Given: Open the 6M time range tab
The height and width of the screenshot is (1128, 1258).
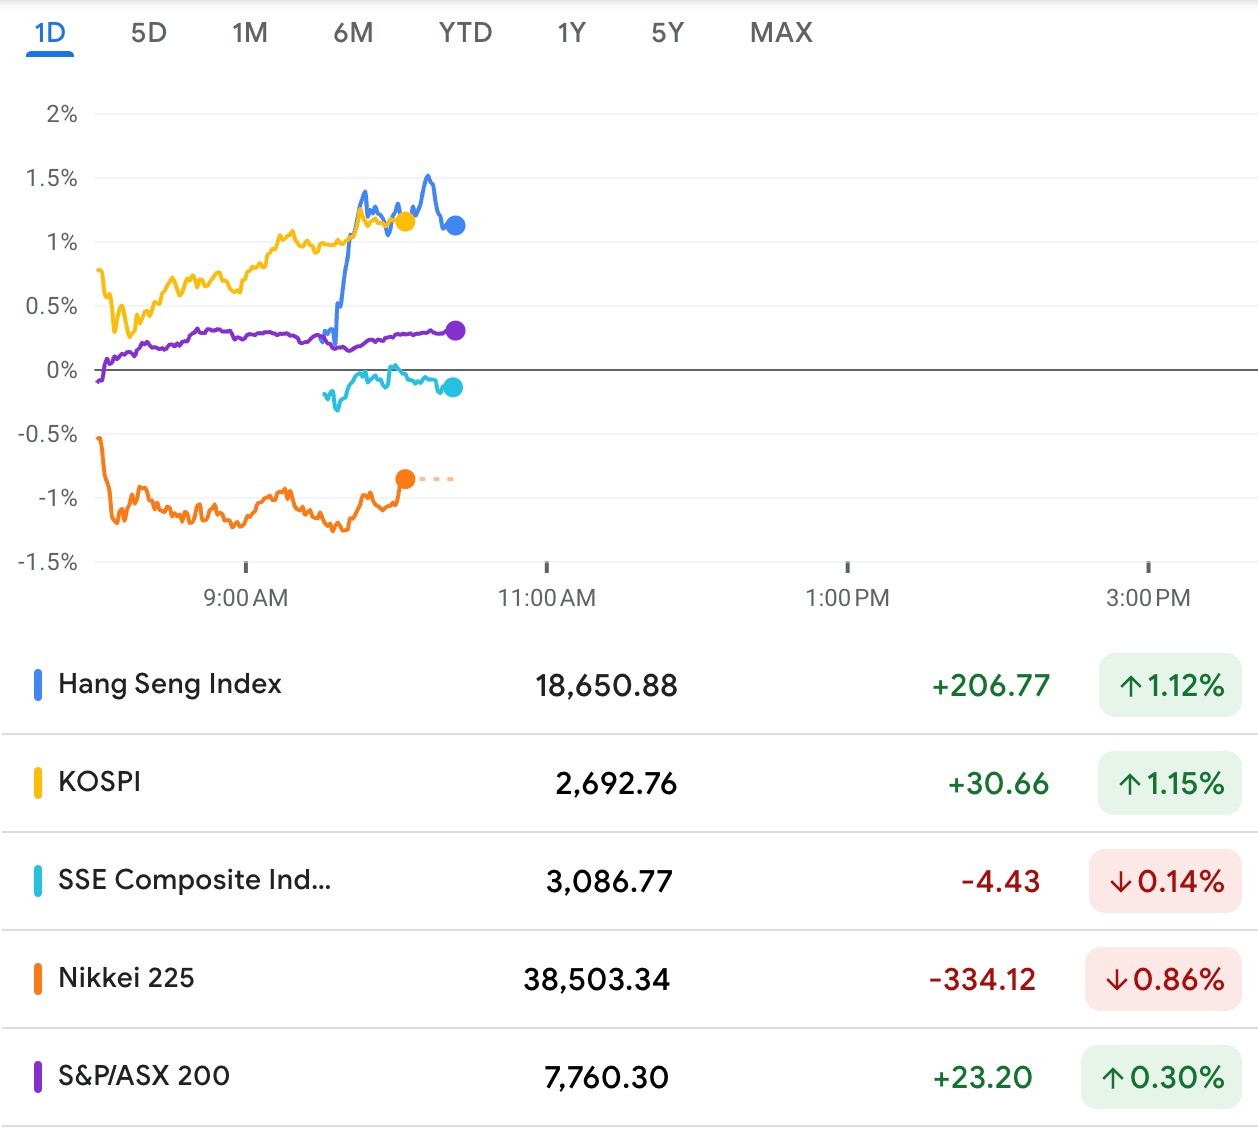Looking at the screenshot, I should (353, 33).
